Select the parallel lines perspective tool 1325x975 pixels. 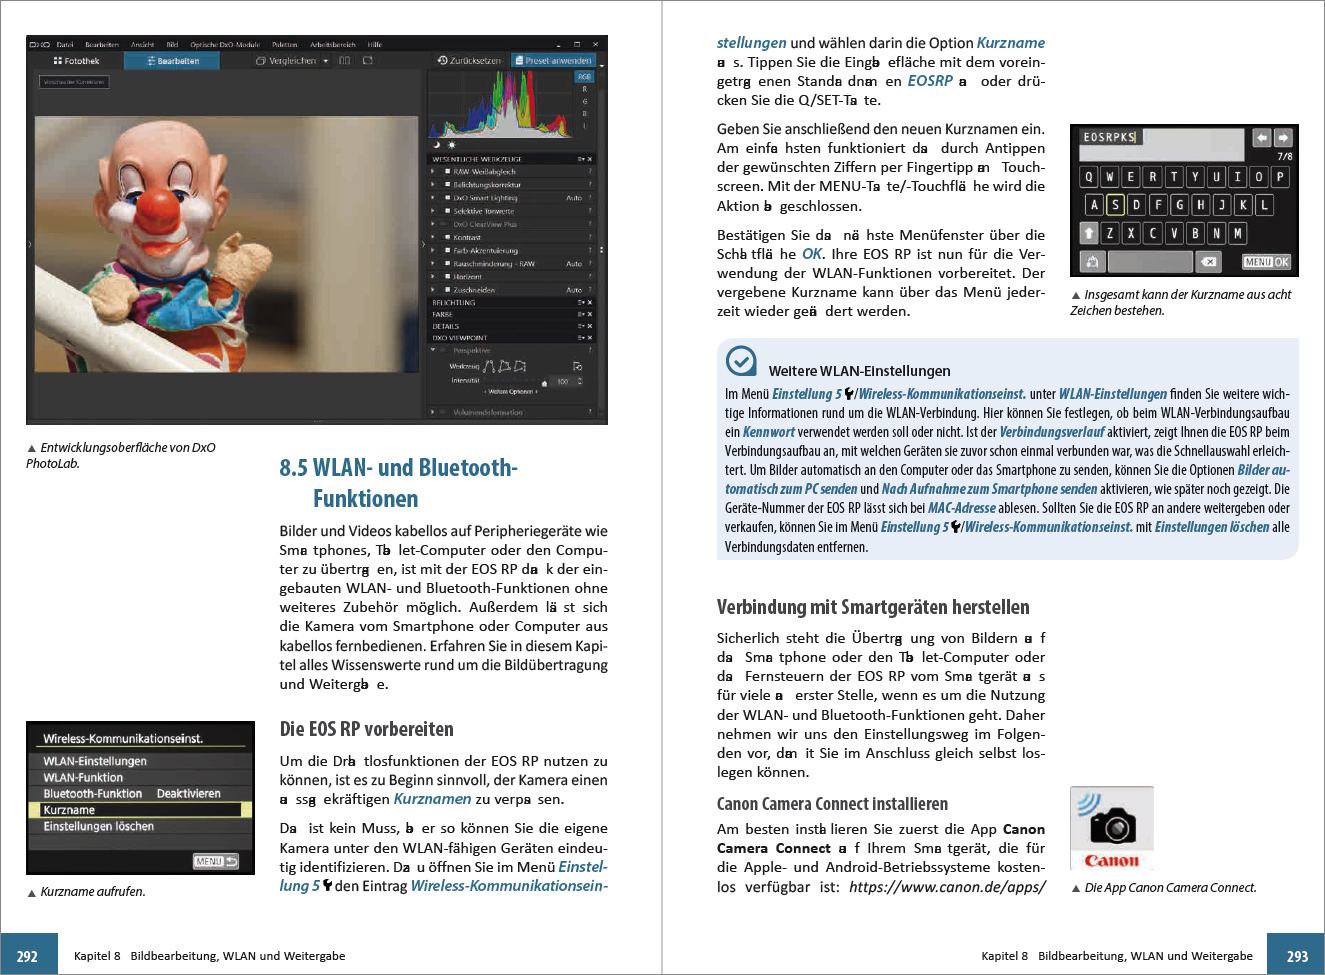(489, 366)
